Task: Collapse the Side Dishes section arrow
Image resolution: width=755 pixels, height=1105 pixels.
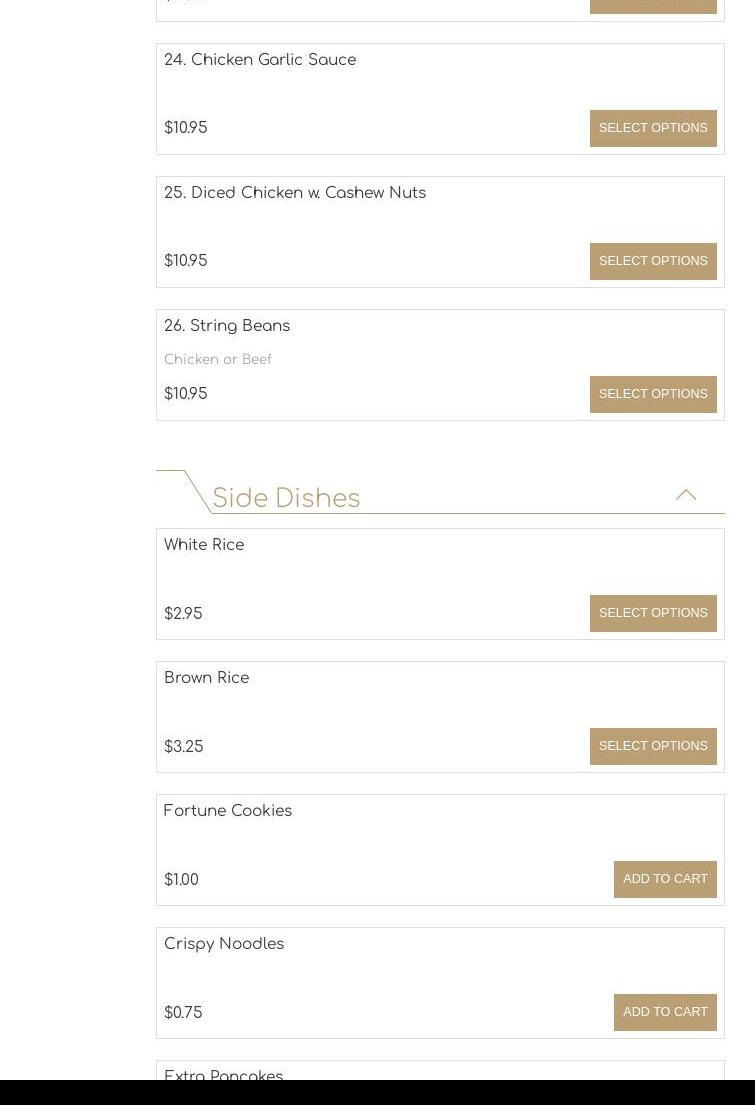Action: (x=686, y=495)
